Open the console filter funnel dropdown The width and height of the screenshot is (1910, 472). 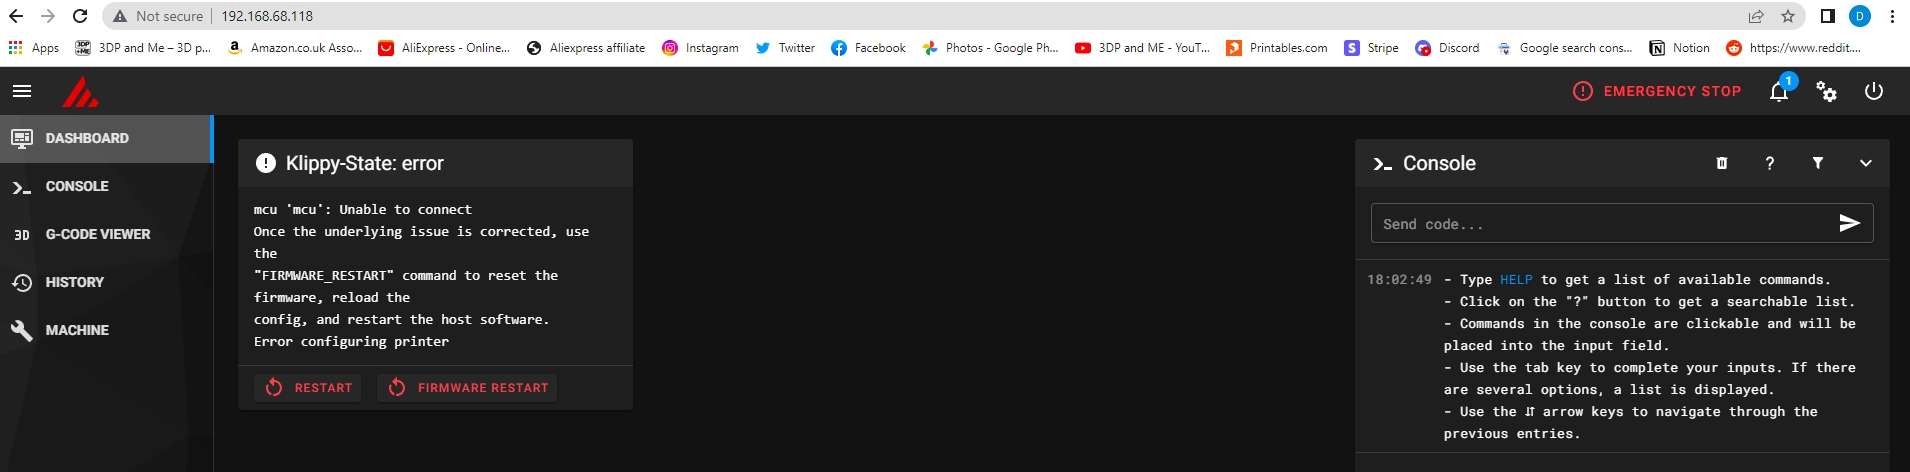click(x=1818, y=163)
